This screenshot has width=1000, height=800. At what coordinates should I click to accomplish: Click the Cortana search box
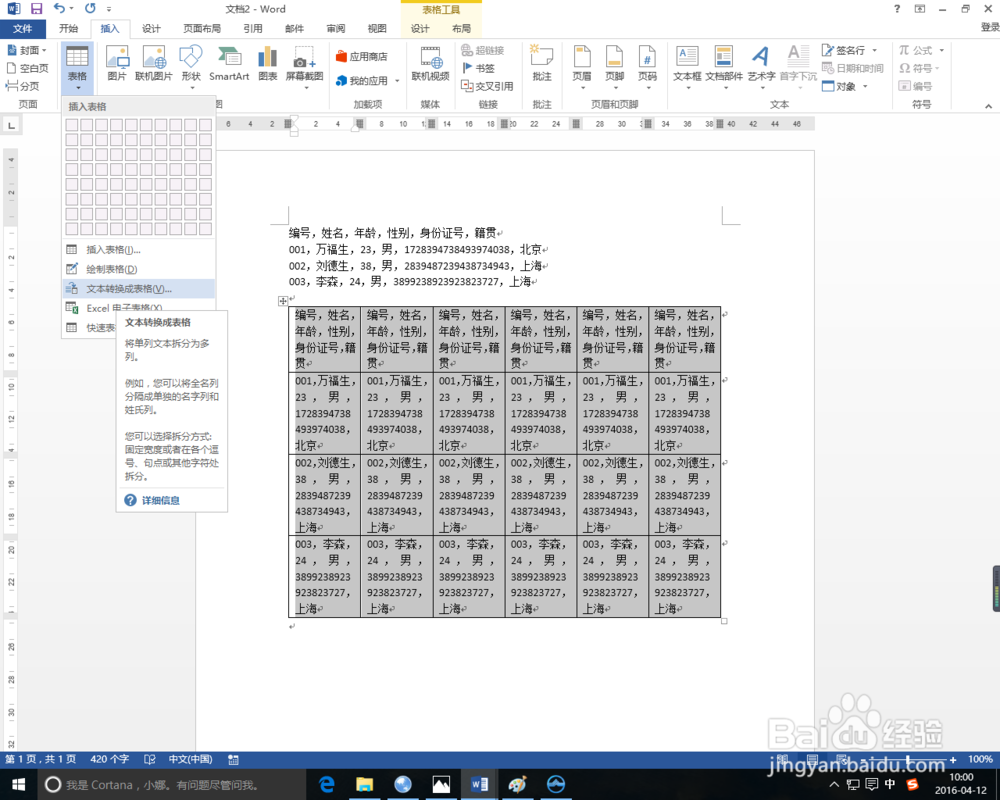click(x=170, y=785)
